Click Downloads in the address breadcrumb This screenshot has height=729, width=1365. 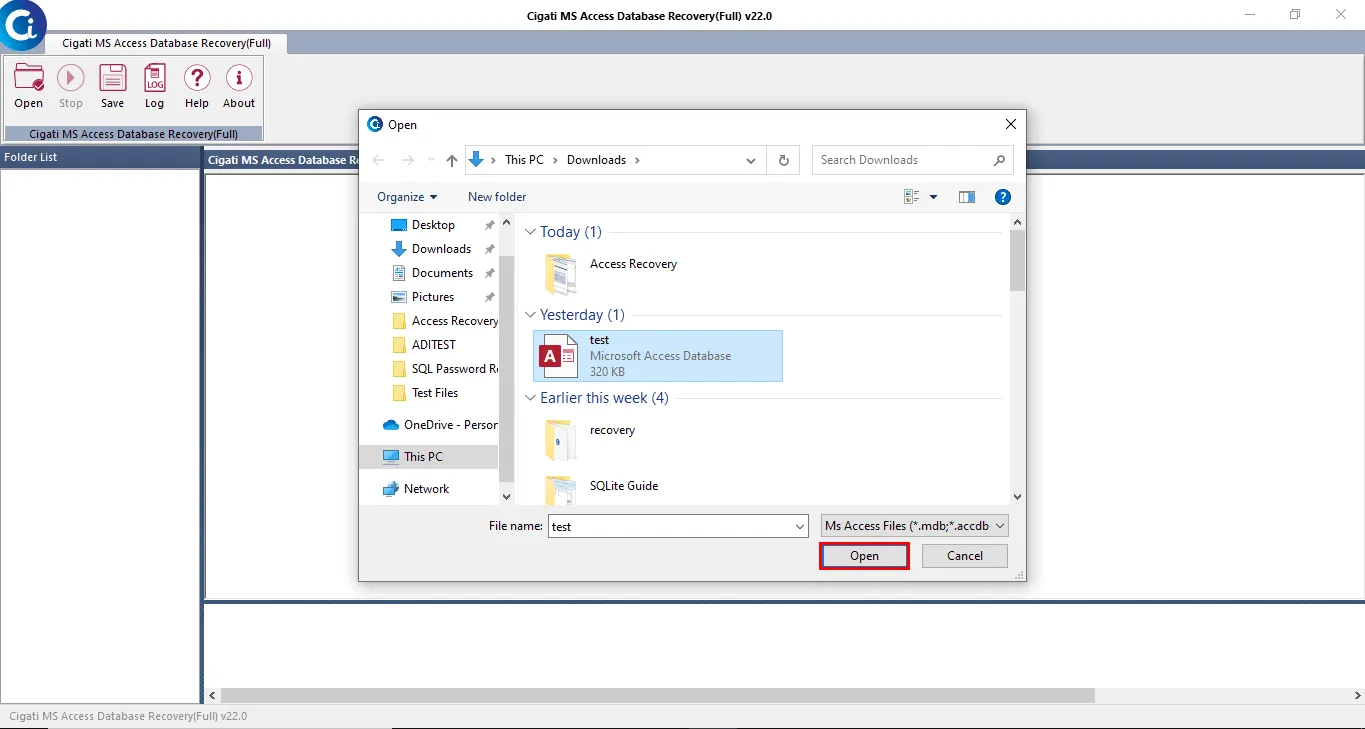tap(596, 160)
